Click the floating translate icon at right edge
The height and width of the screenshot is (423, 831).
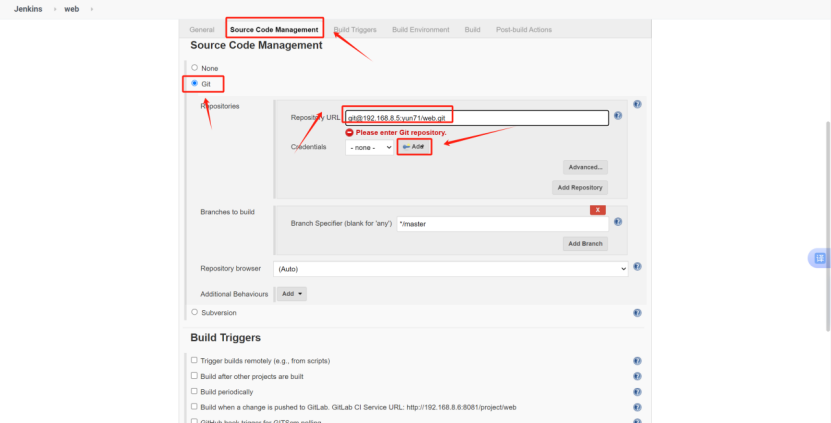[820, 258]
